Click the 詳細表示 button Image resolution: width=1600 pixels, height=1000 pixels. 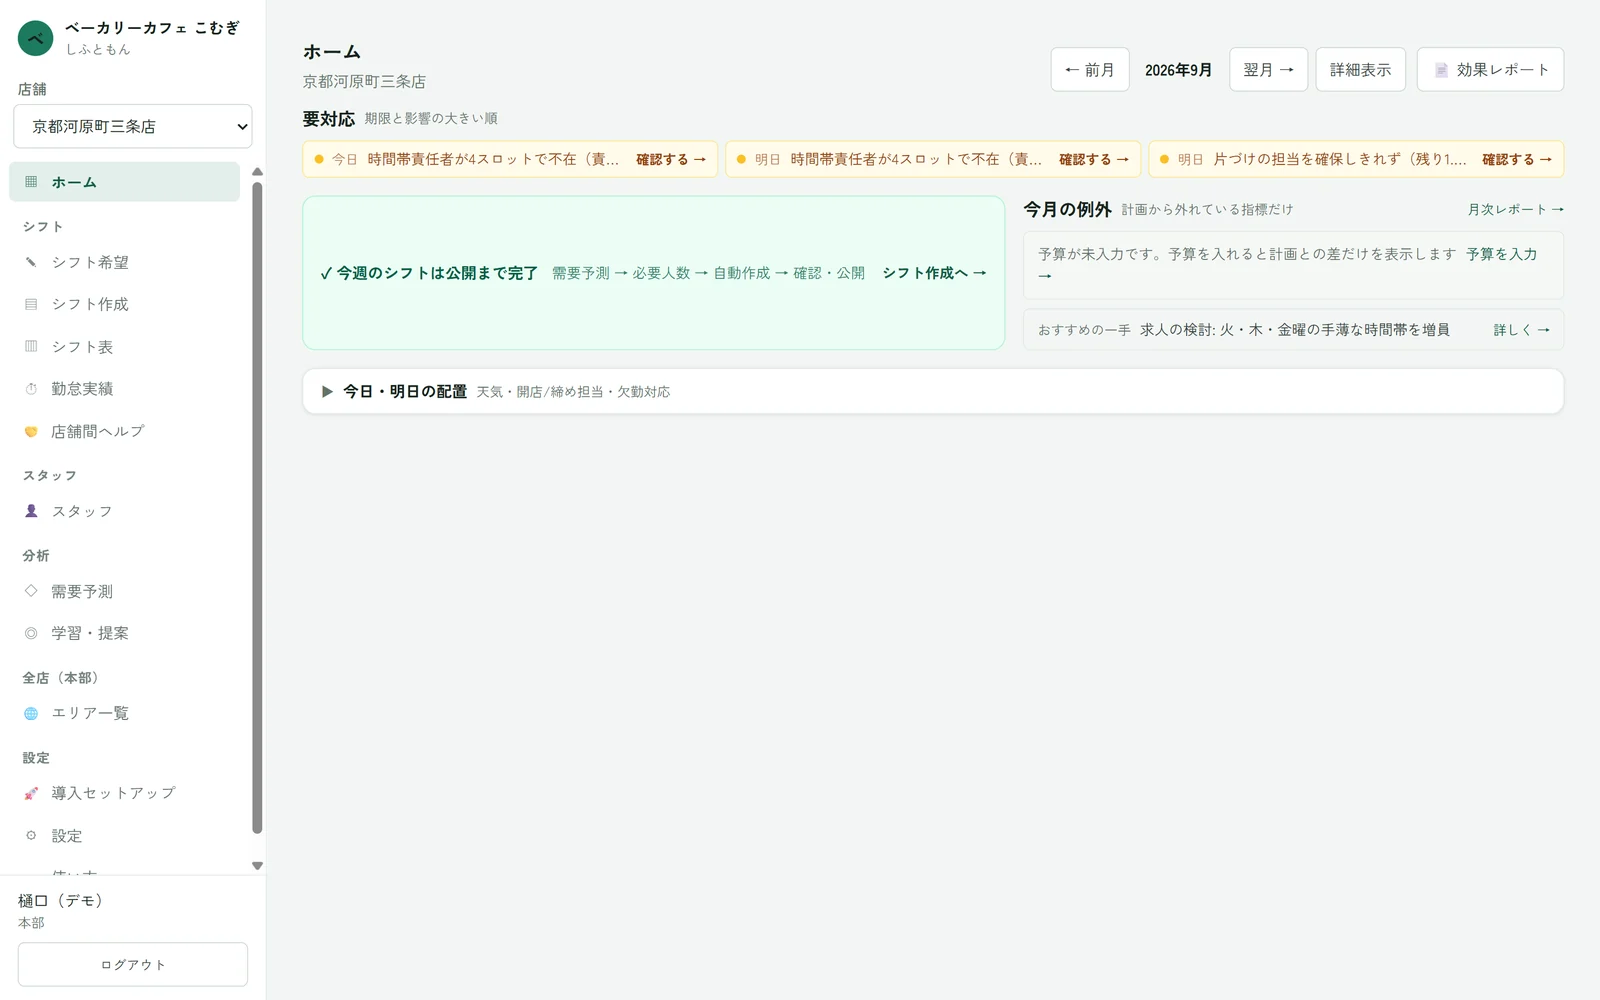coord(1360,70)
